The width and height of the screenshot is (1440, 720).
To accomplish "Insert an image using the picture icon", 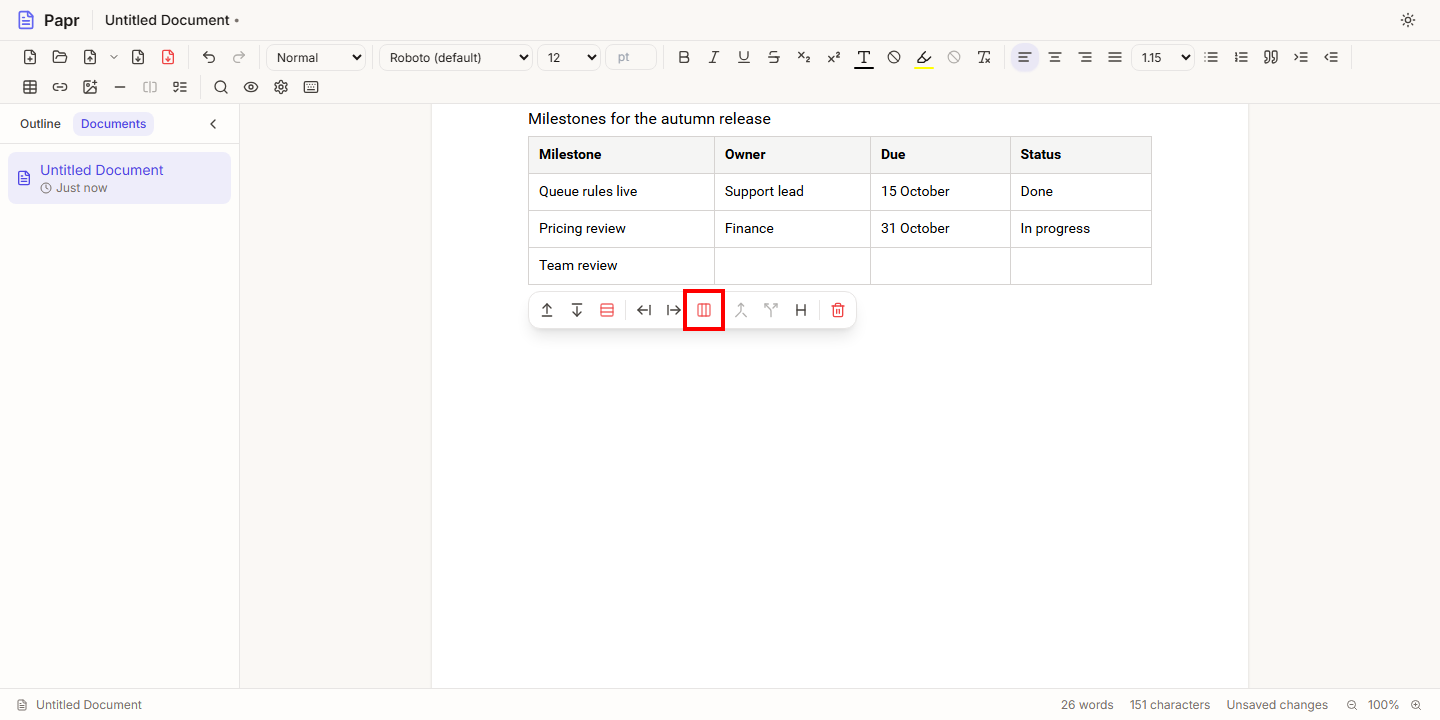I will coord(90,87).
